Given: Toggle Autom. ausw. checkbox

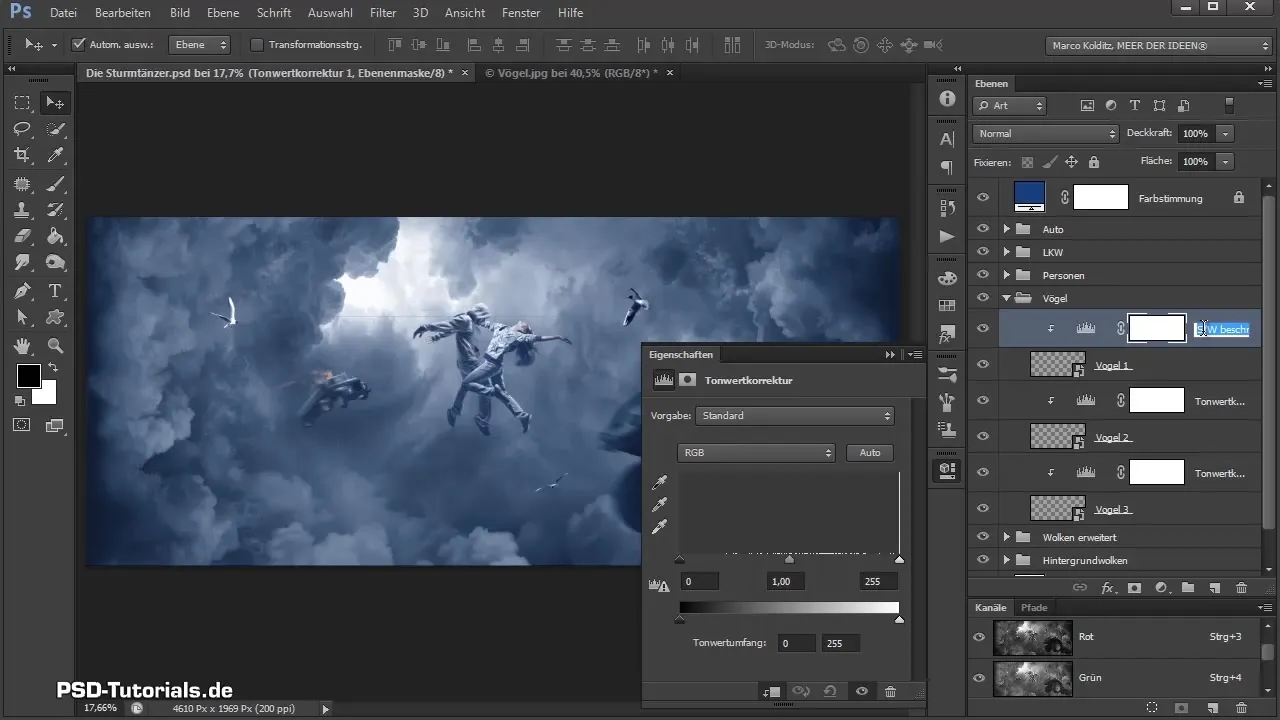Looking at the screenshot, I should [x=79, y=45].
